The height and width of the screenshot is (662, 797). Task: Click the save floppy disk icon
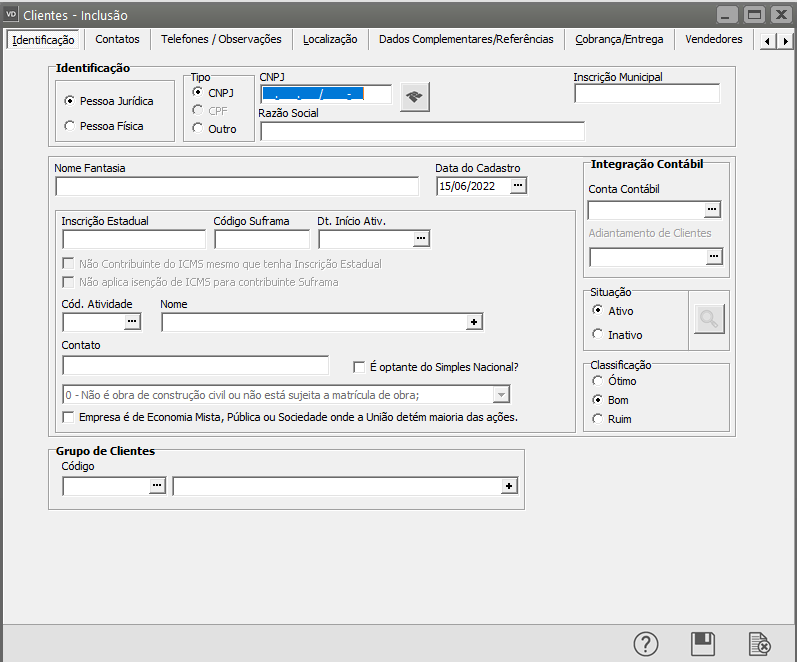tap(703, 643)
